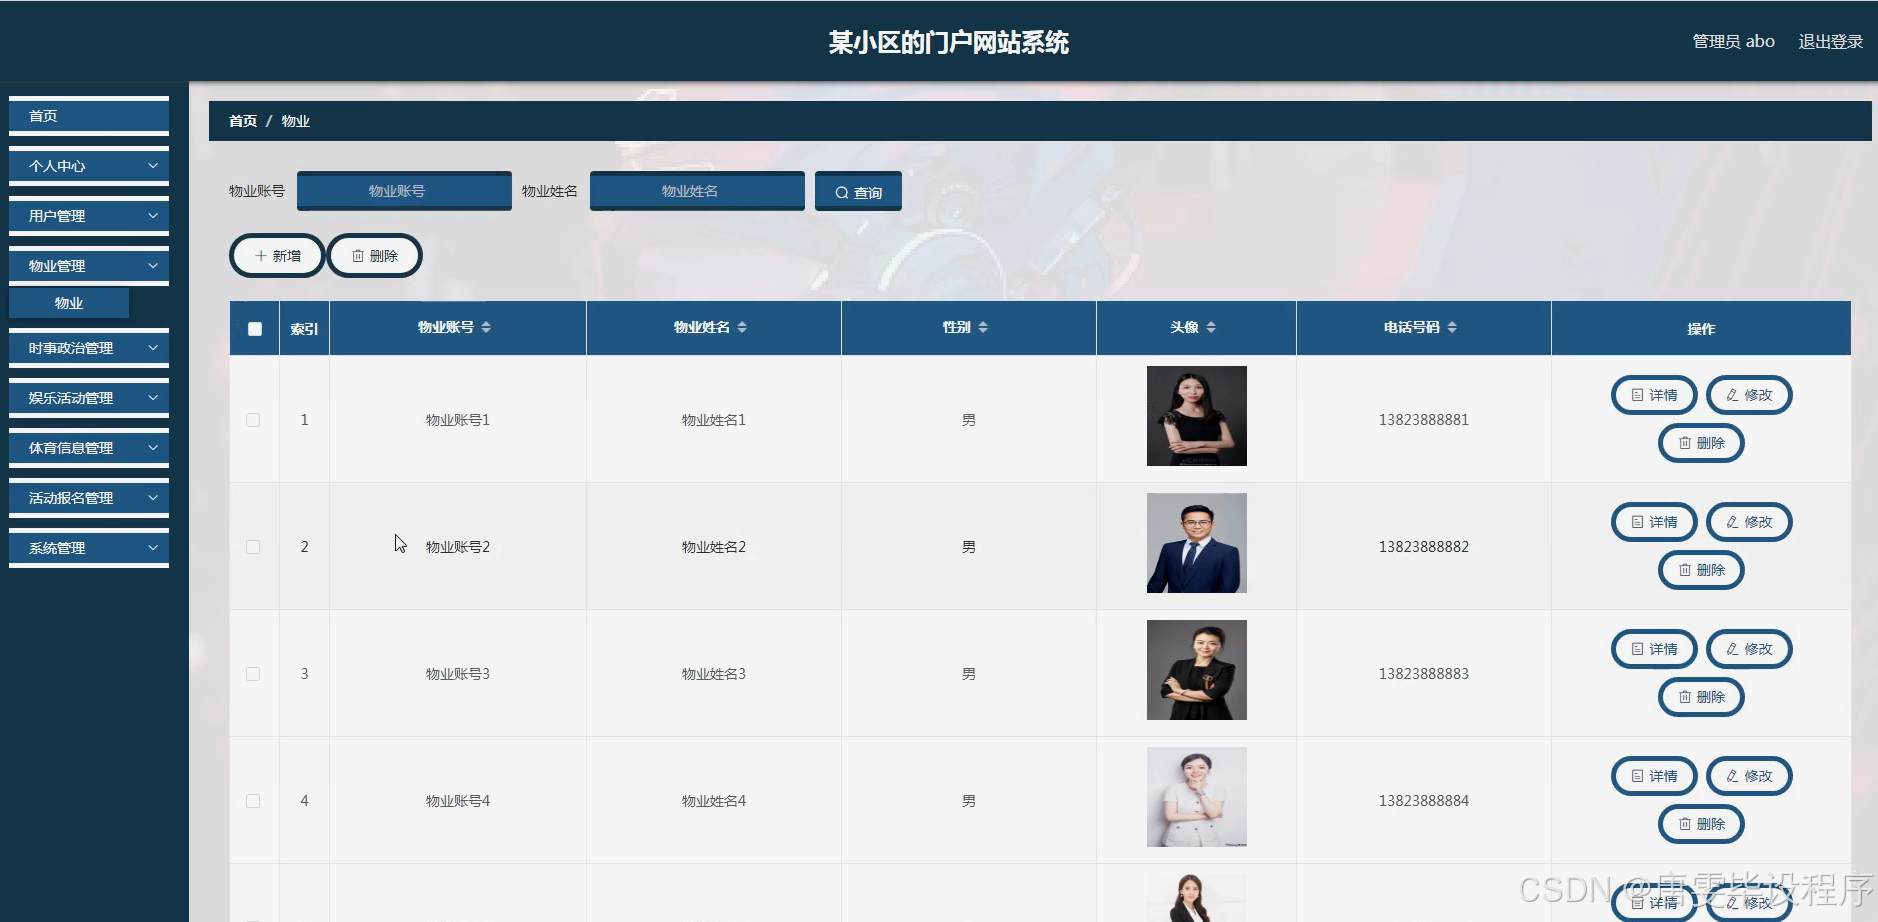Click the 某小区的门户网站系统 title

948,42
